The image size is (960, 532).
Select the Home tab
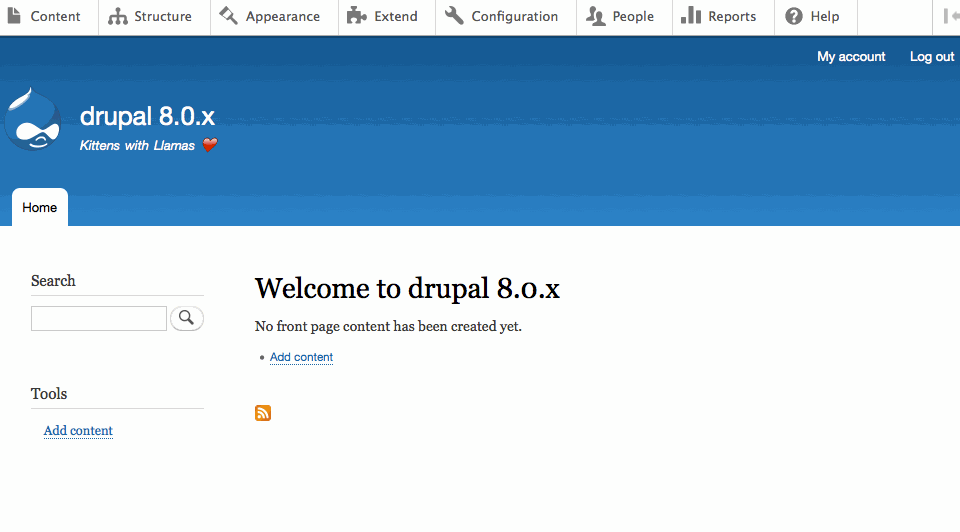(40, 208)
